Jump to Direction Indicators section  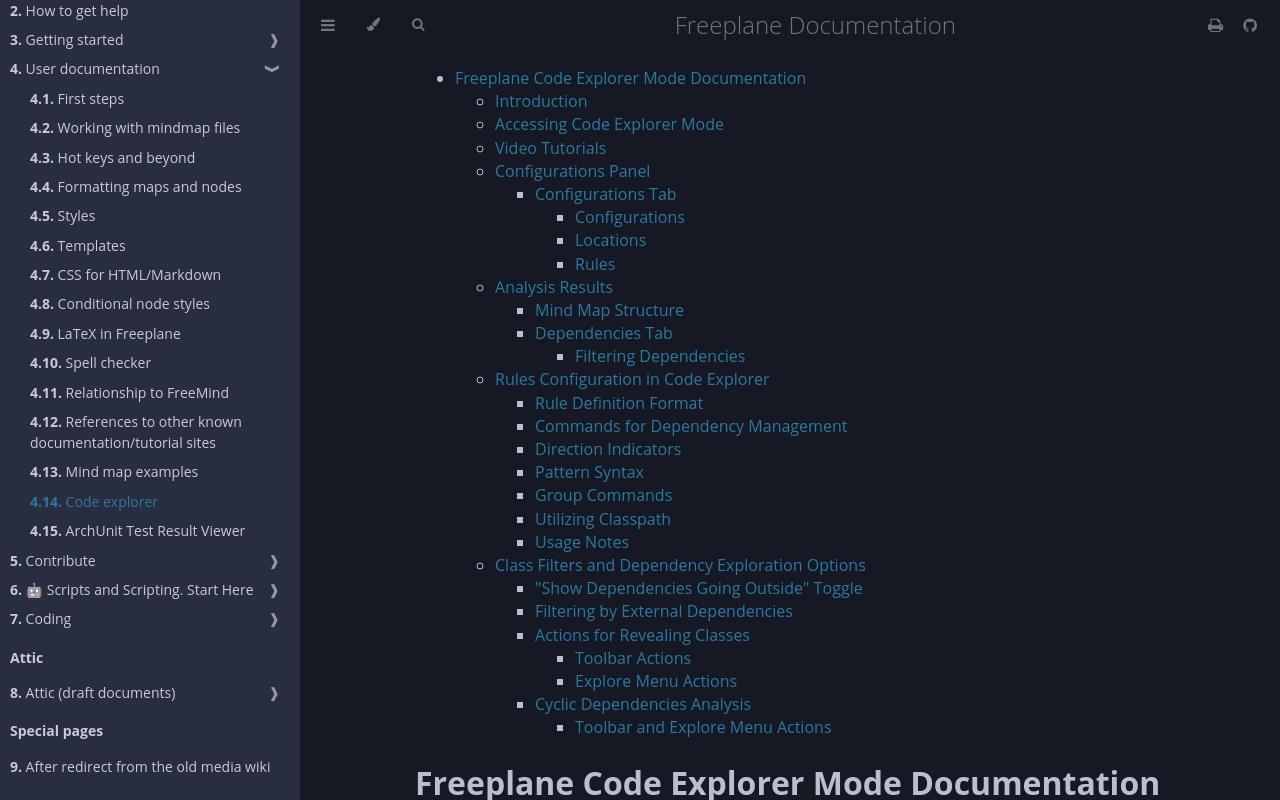pos(608,449)
